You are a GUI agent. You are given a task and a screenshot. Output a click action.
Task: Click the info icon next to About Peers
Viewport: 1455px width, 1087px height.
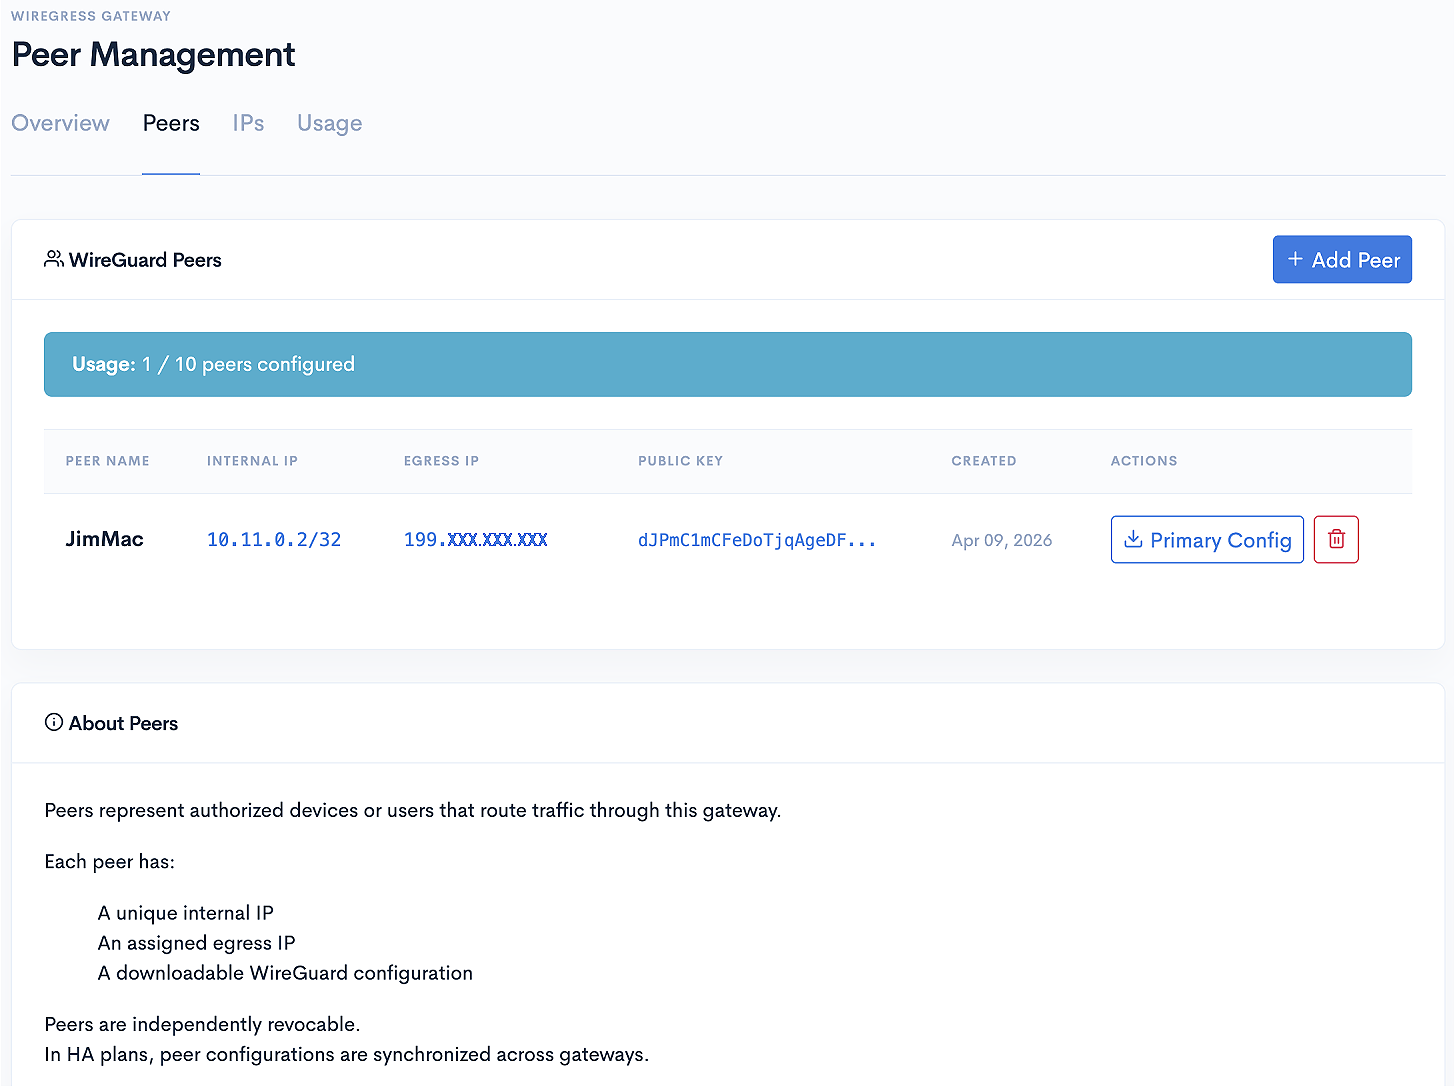point(54,722)
